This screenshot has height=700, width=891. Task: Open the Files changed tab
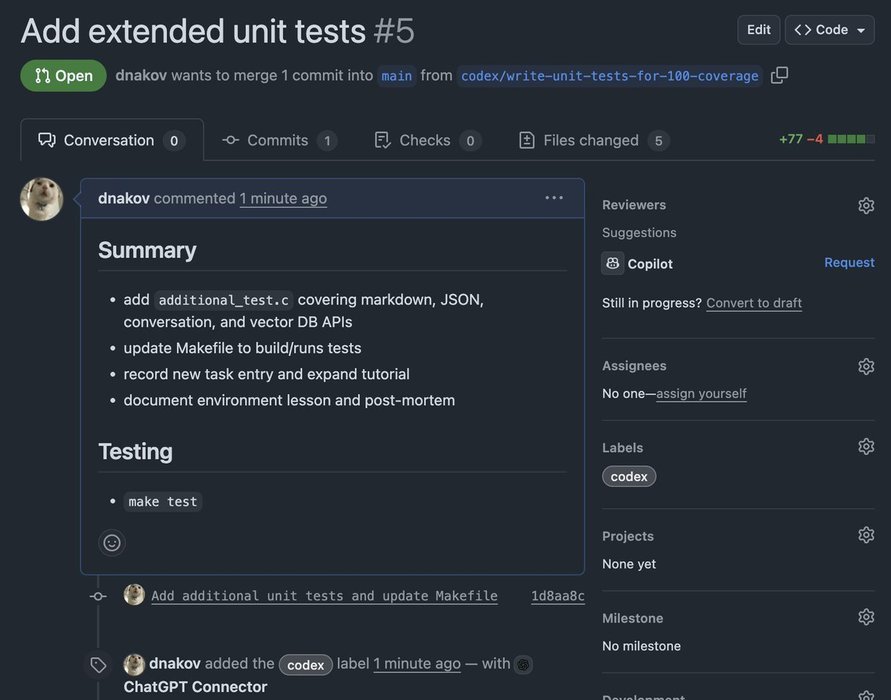(592, 140)
